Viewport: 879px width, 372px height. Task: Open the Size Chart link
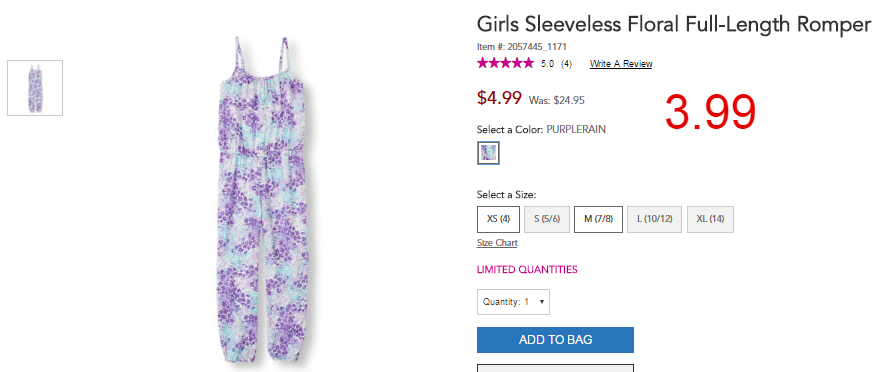[497, 243]
